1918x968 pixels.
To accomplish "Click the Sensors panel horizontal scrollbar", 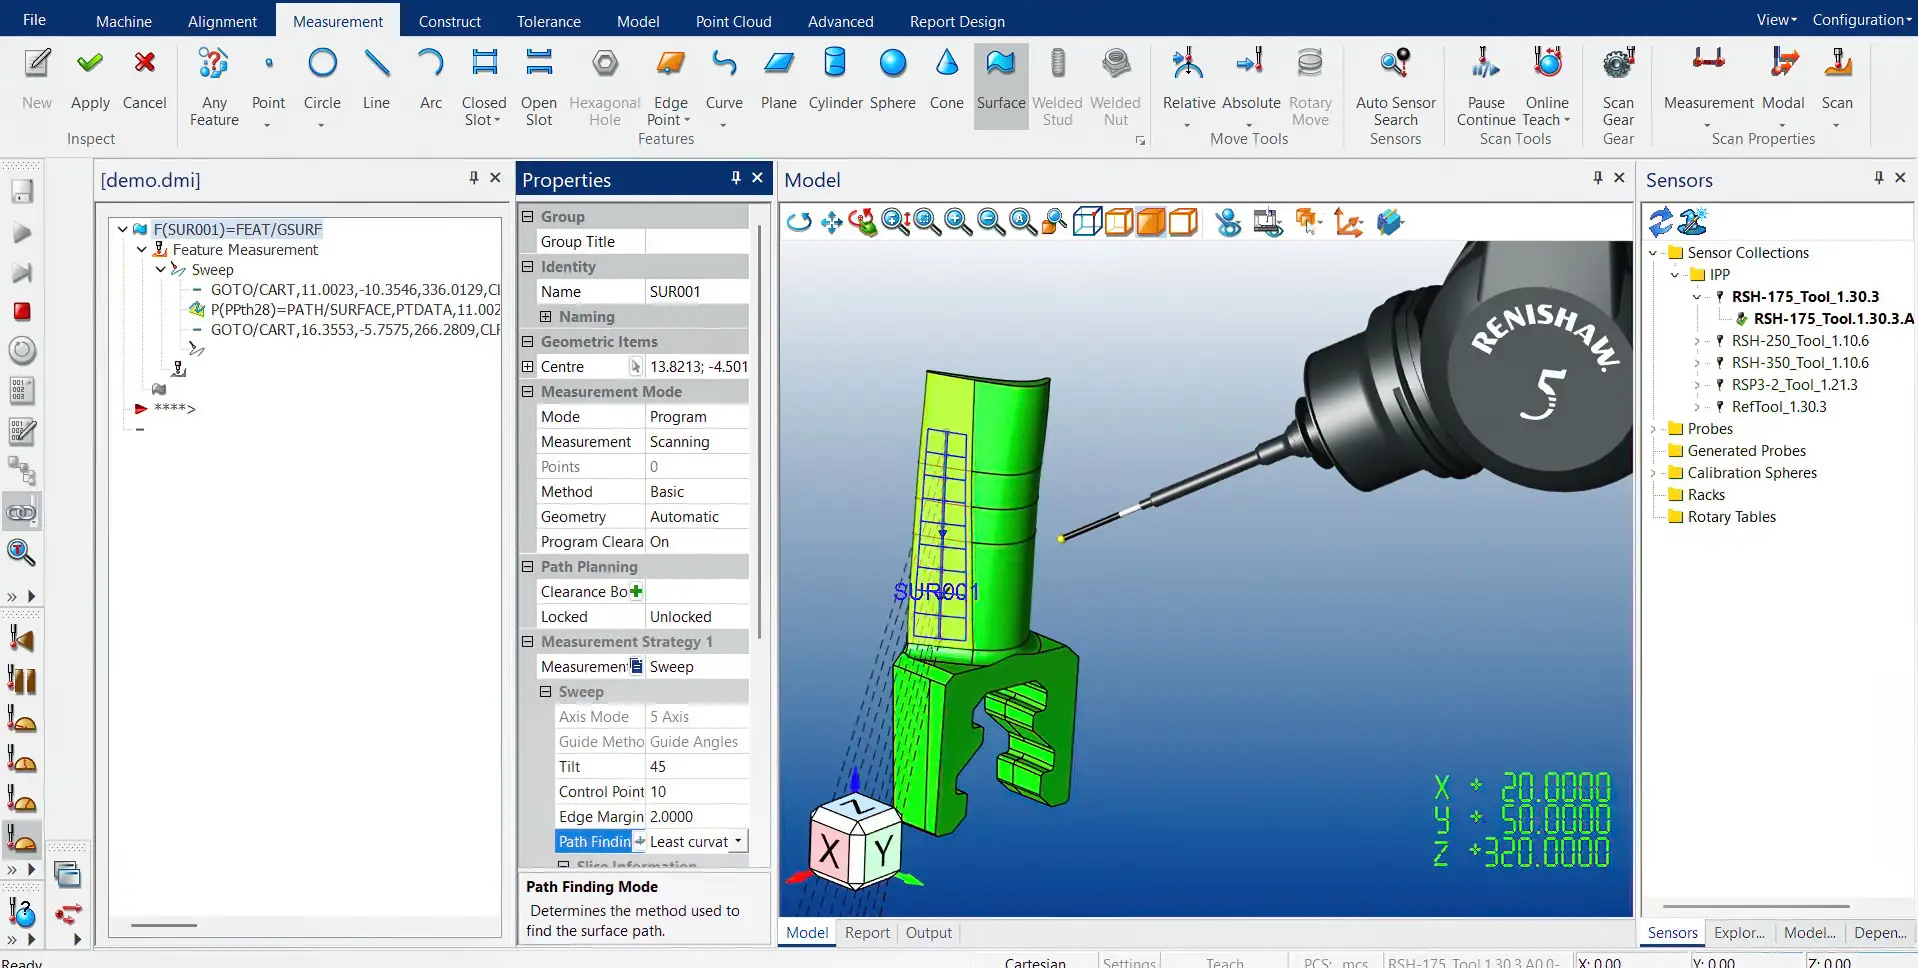I will (x=1756, y=906).
